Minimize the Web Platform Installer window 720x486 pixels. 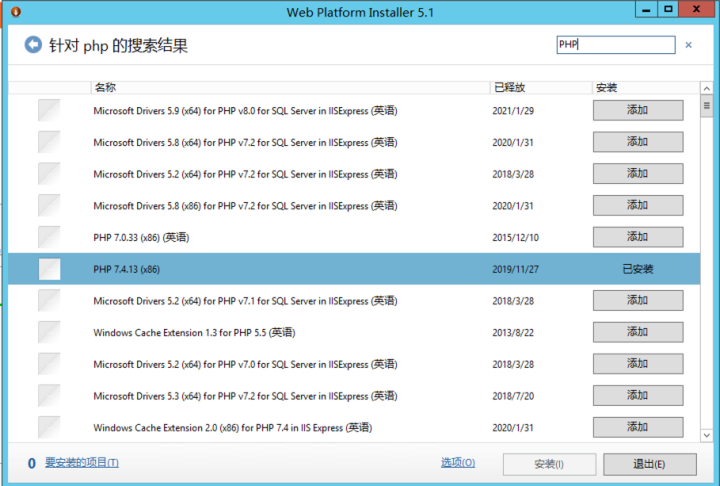[646, 9]
